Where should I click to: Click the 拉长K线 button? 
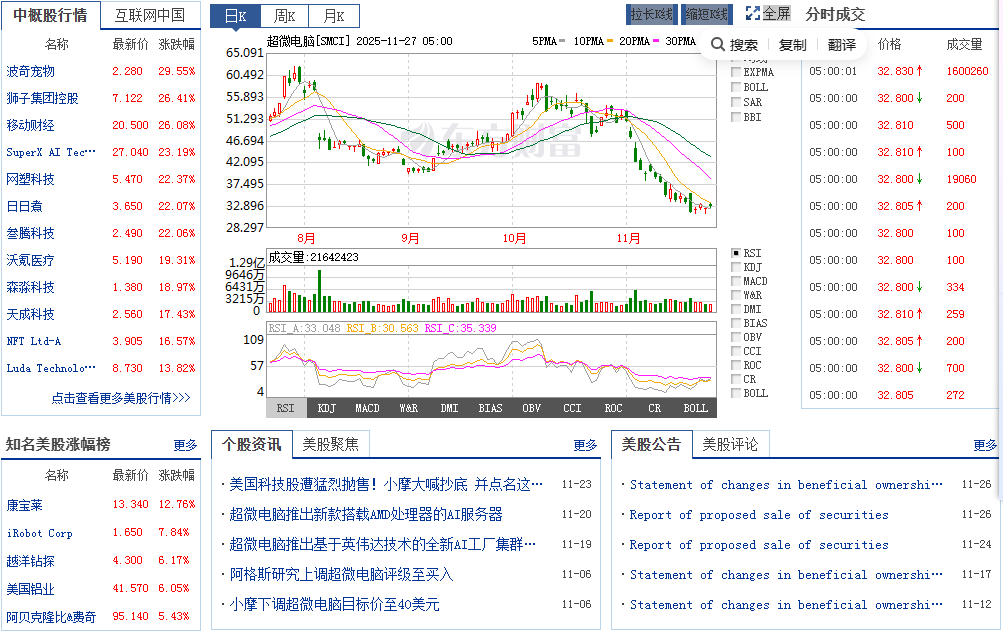652,14
